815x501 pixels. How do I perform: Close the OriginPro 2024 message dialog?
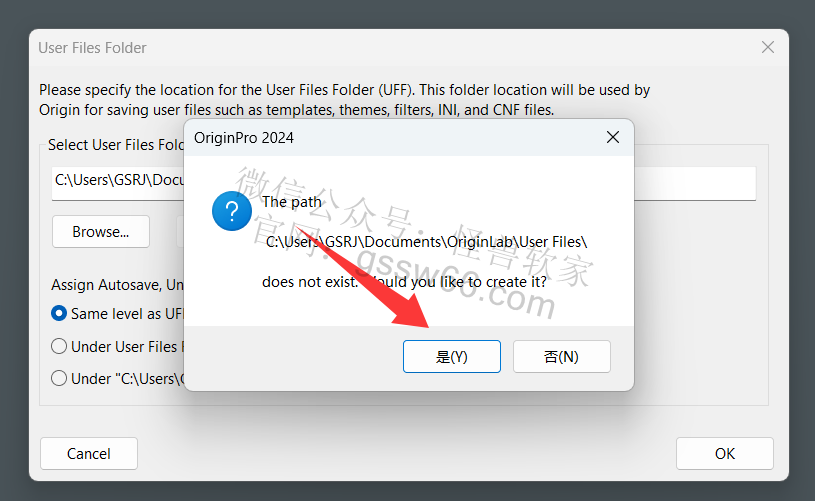tap(613, 137)
